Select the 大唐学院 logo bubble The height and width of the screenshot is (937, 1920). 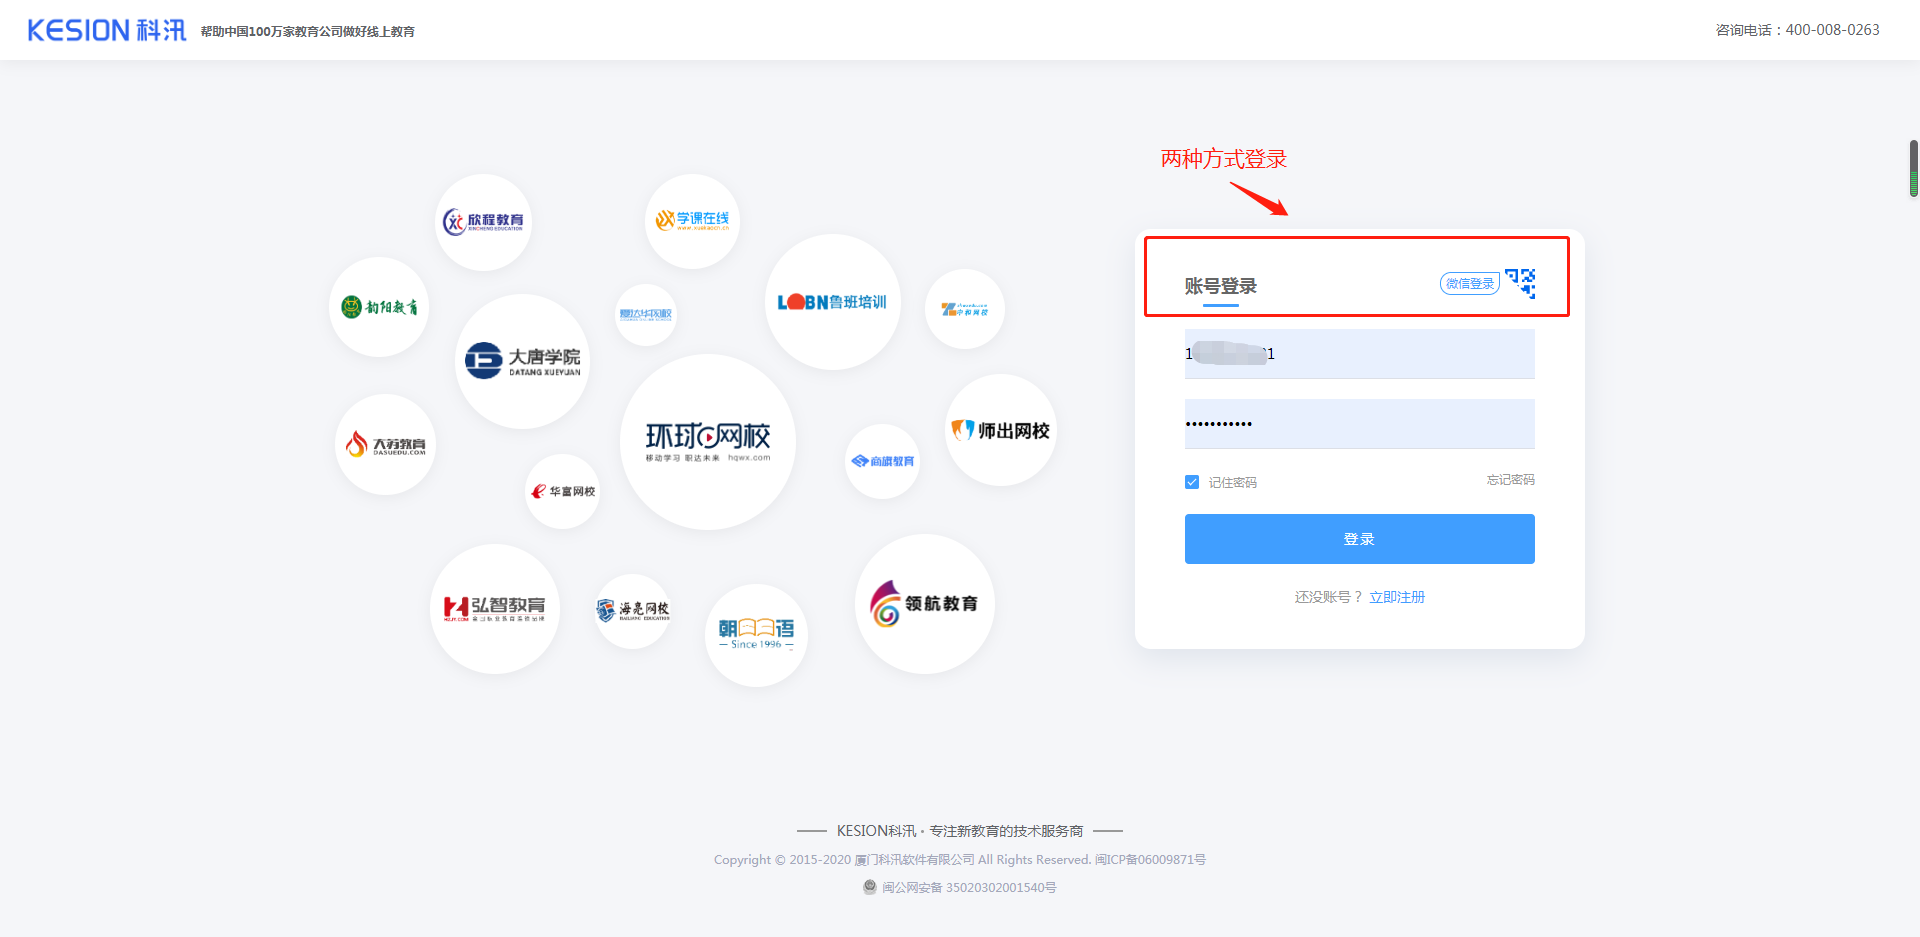pyautogui.click(x=522, y=361)
